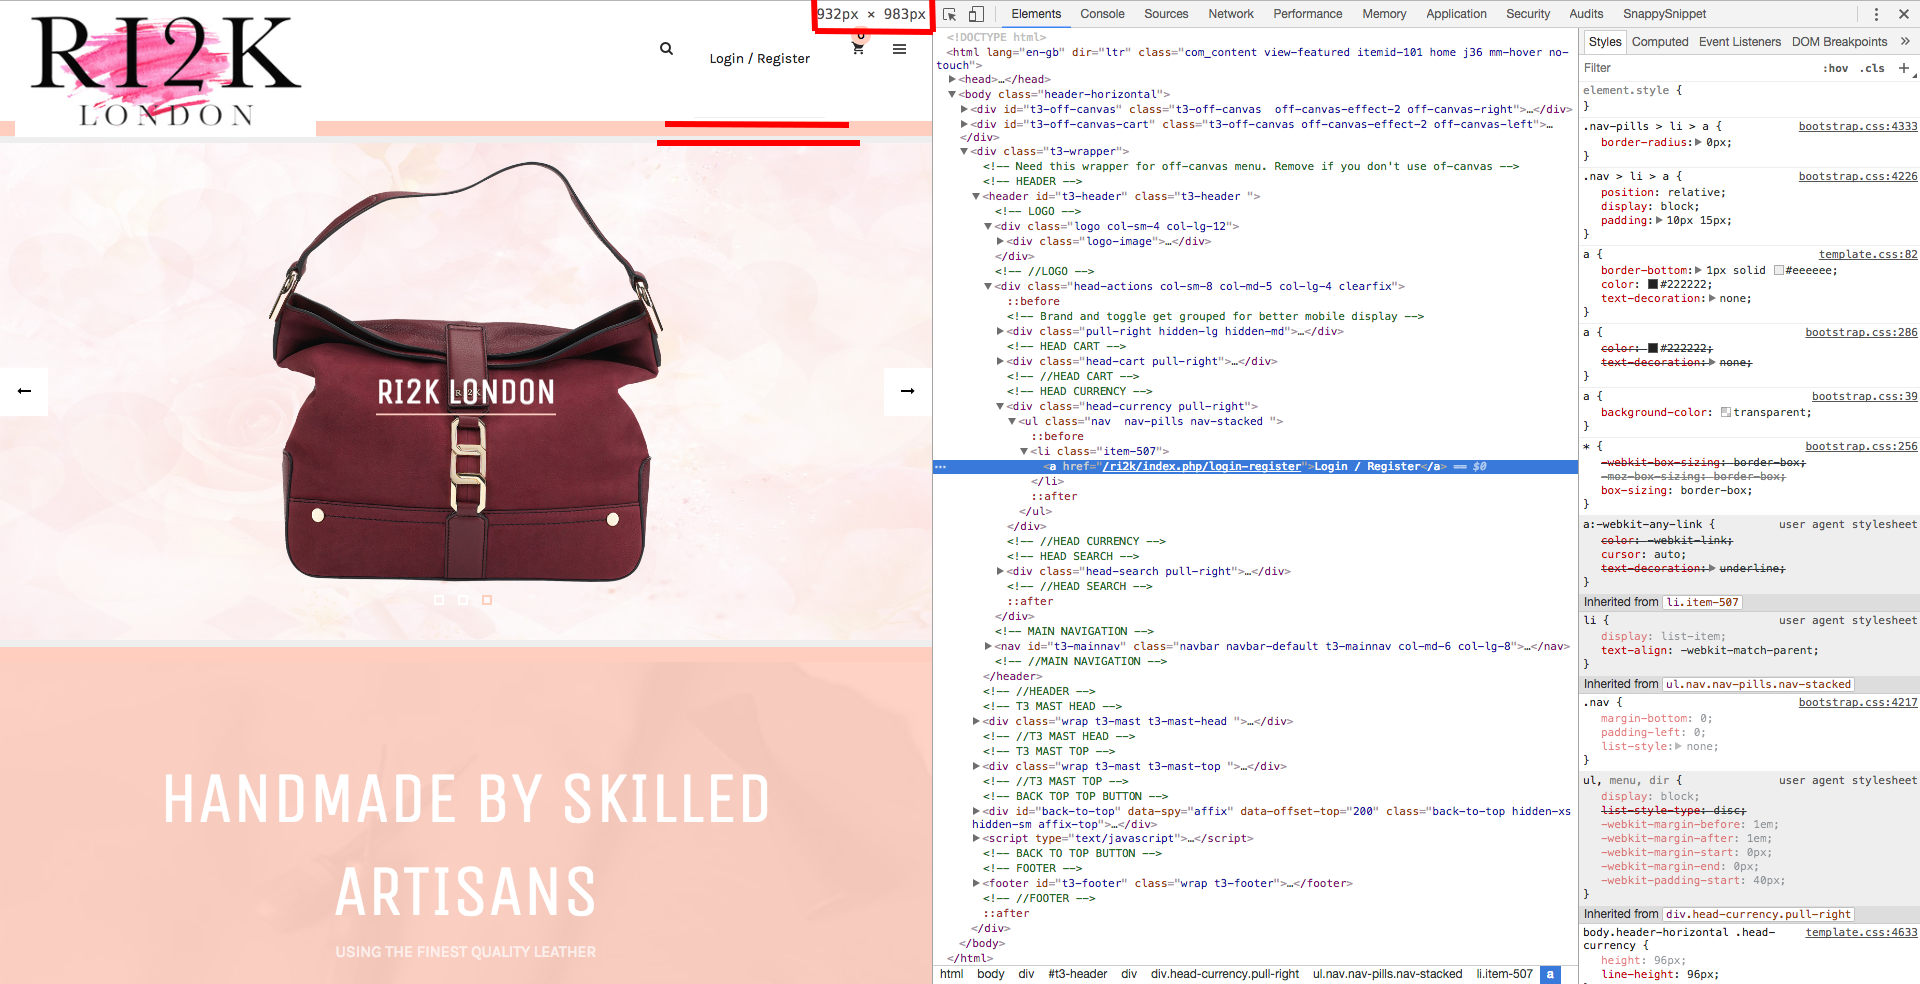Viewport: 1920px width, 984px height.
Task: Open the Event Listeners tab
Action: click(x=1740, y=42)
